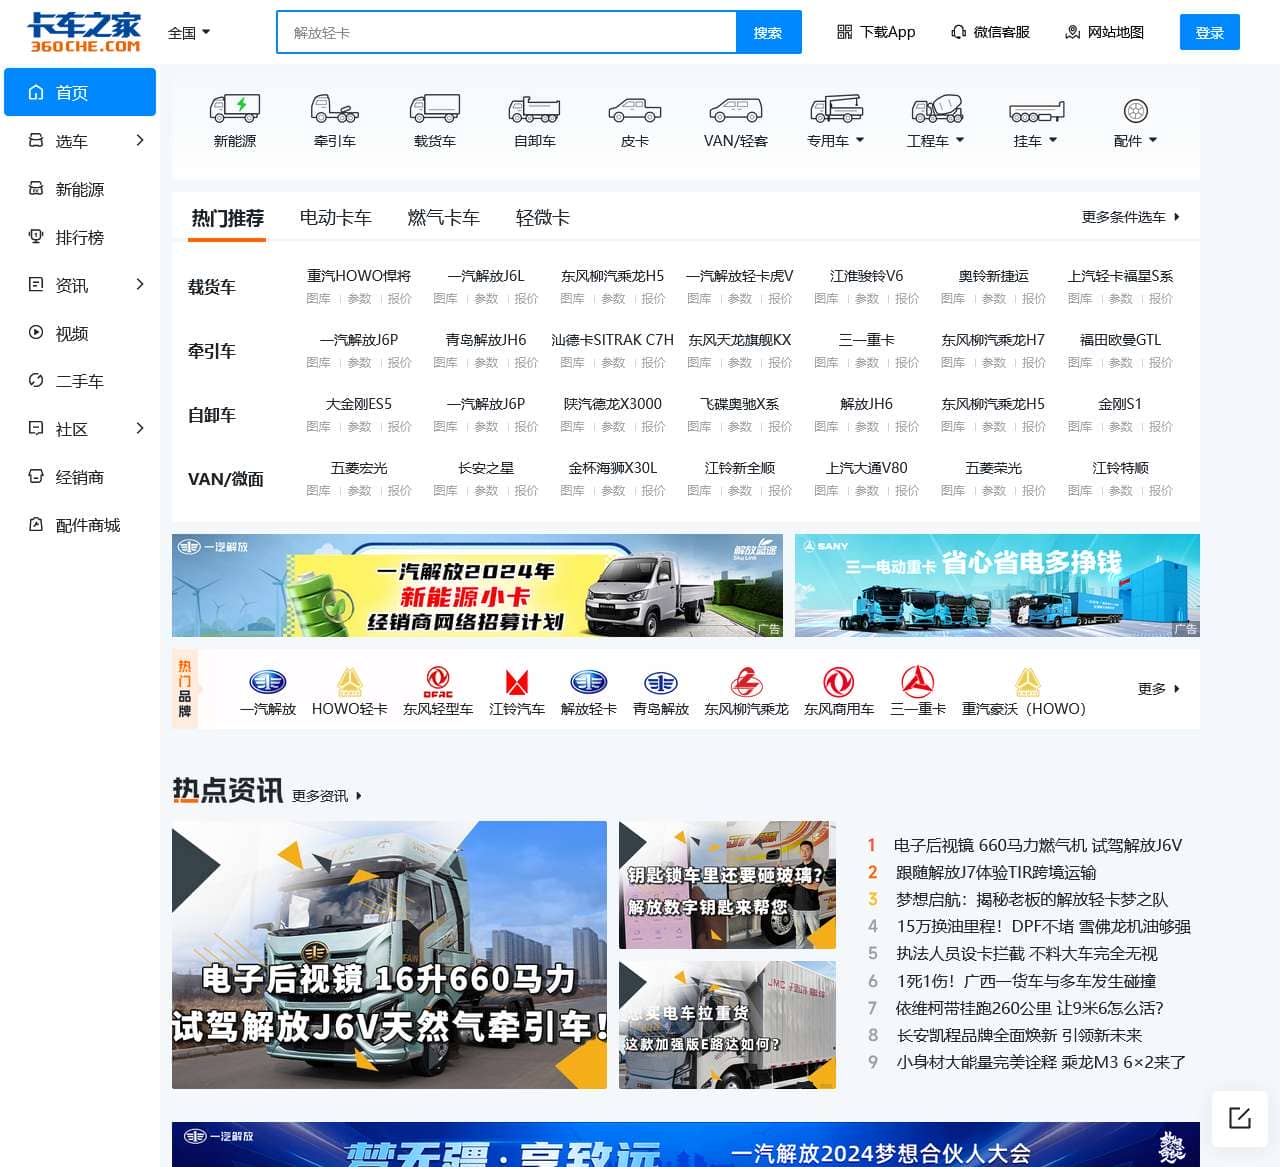
Task: Select the 牵引车 tractor truck icon
Action: [335, 108]
